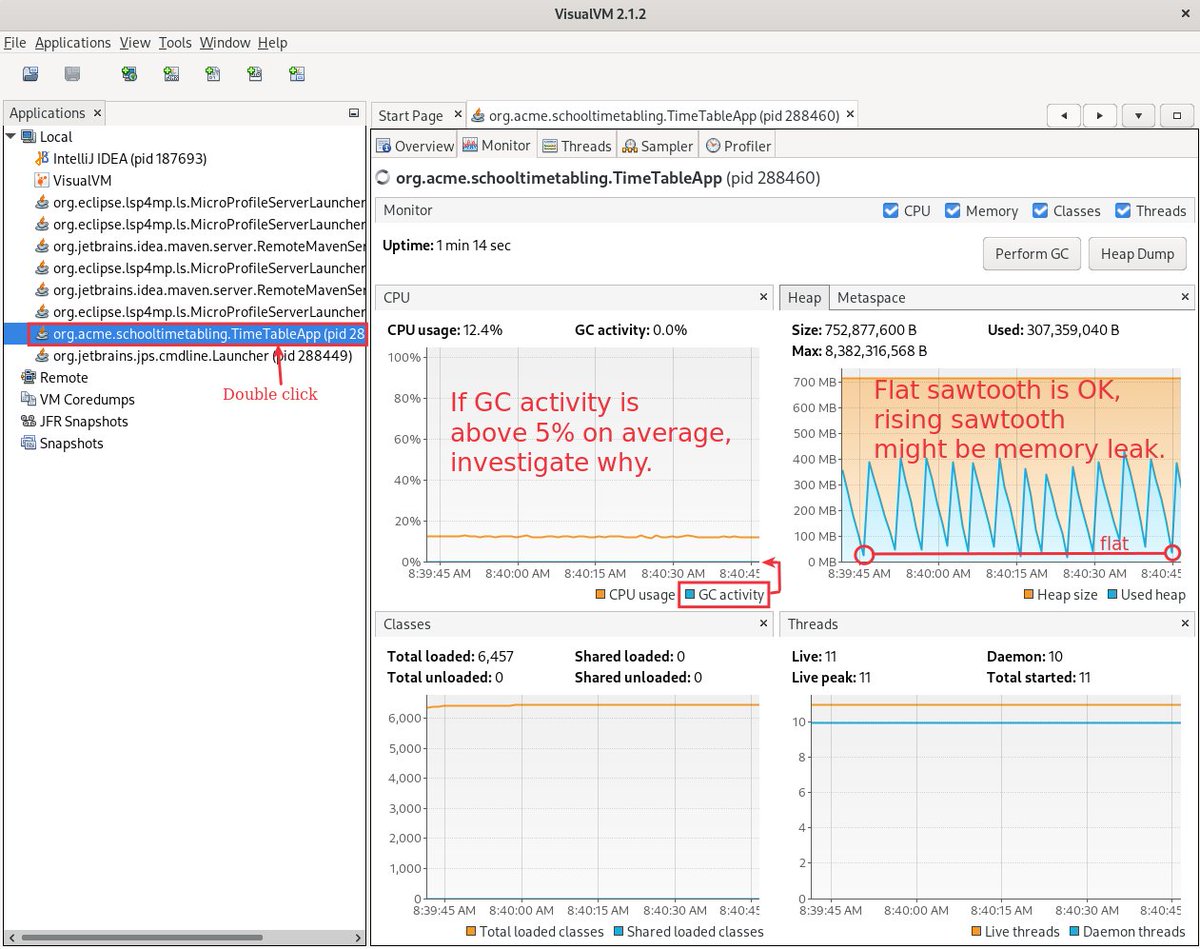The height and width of the screenshot is (949, 1200).
Task: Click the Add Remote Host toolbar icon
Action: point(129,74)
